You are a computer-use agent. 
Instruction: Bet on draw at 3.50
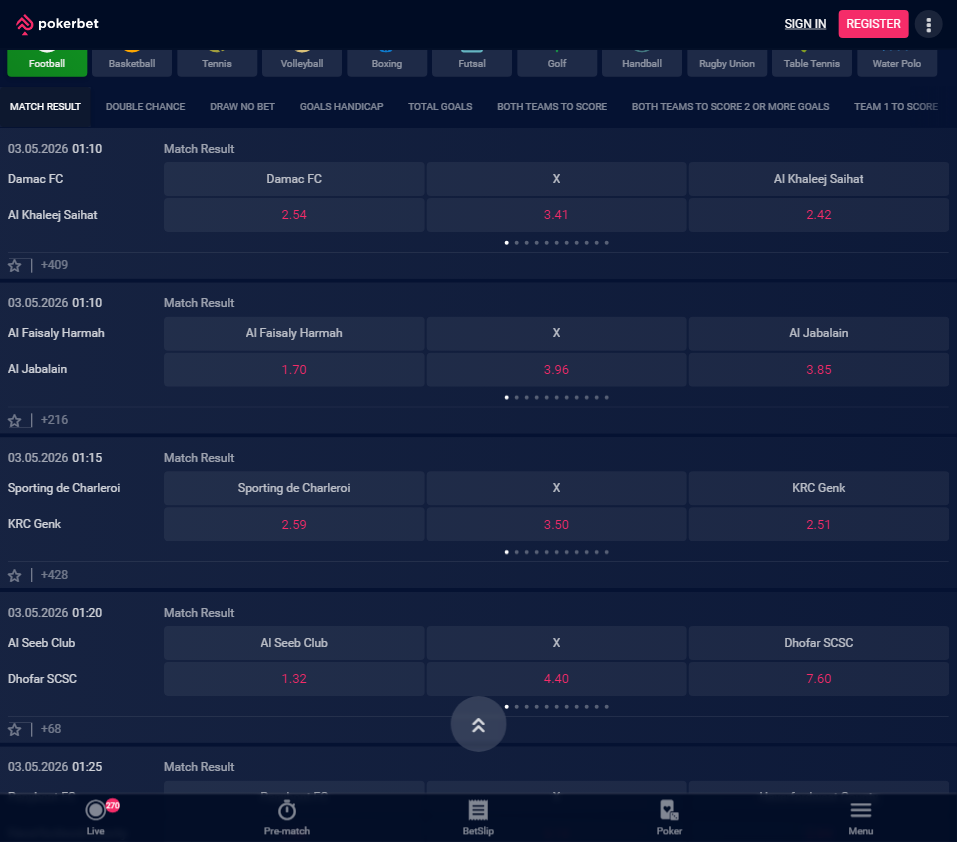click(x=556, y=525)
